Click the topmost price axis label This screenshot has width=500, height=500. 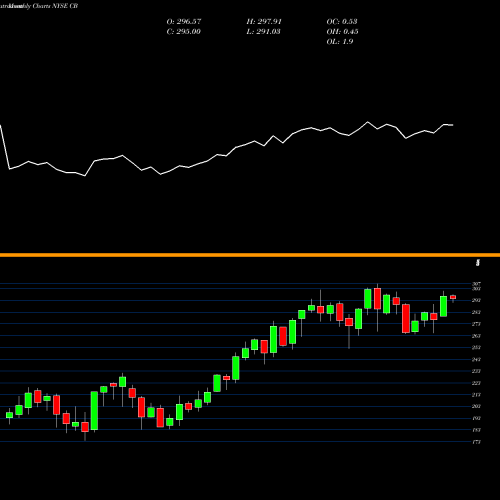click(x=476, y=284)
